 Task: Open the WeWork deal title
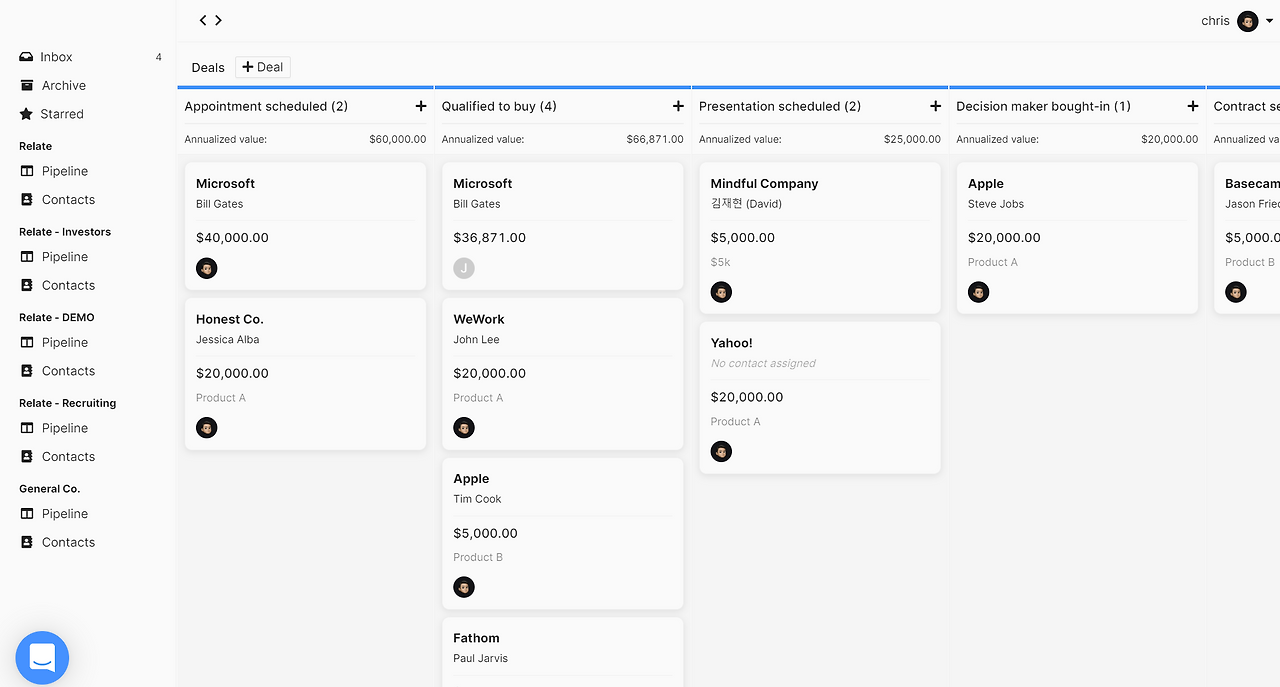coord(479,319)
